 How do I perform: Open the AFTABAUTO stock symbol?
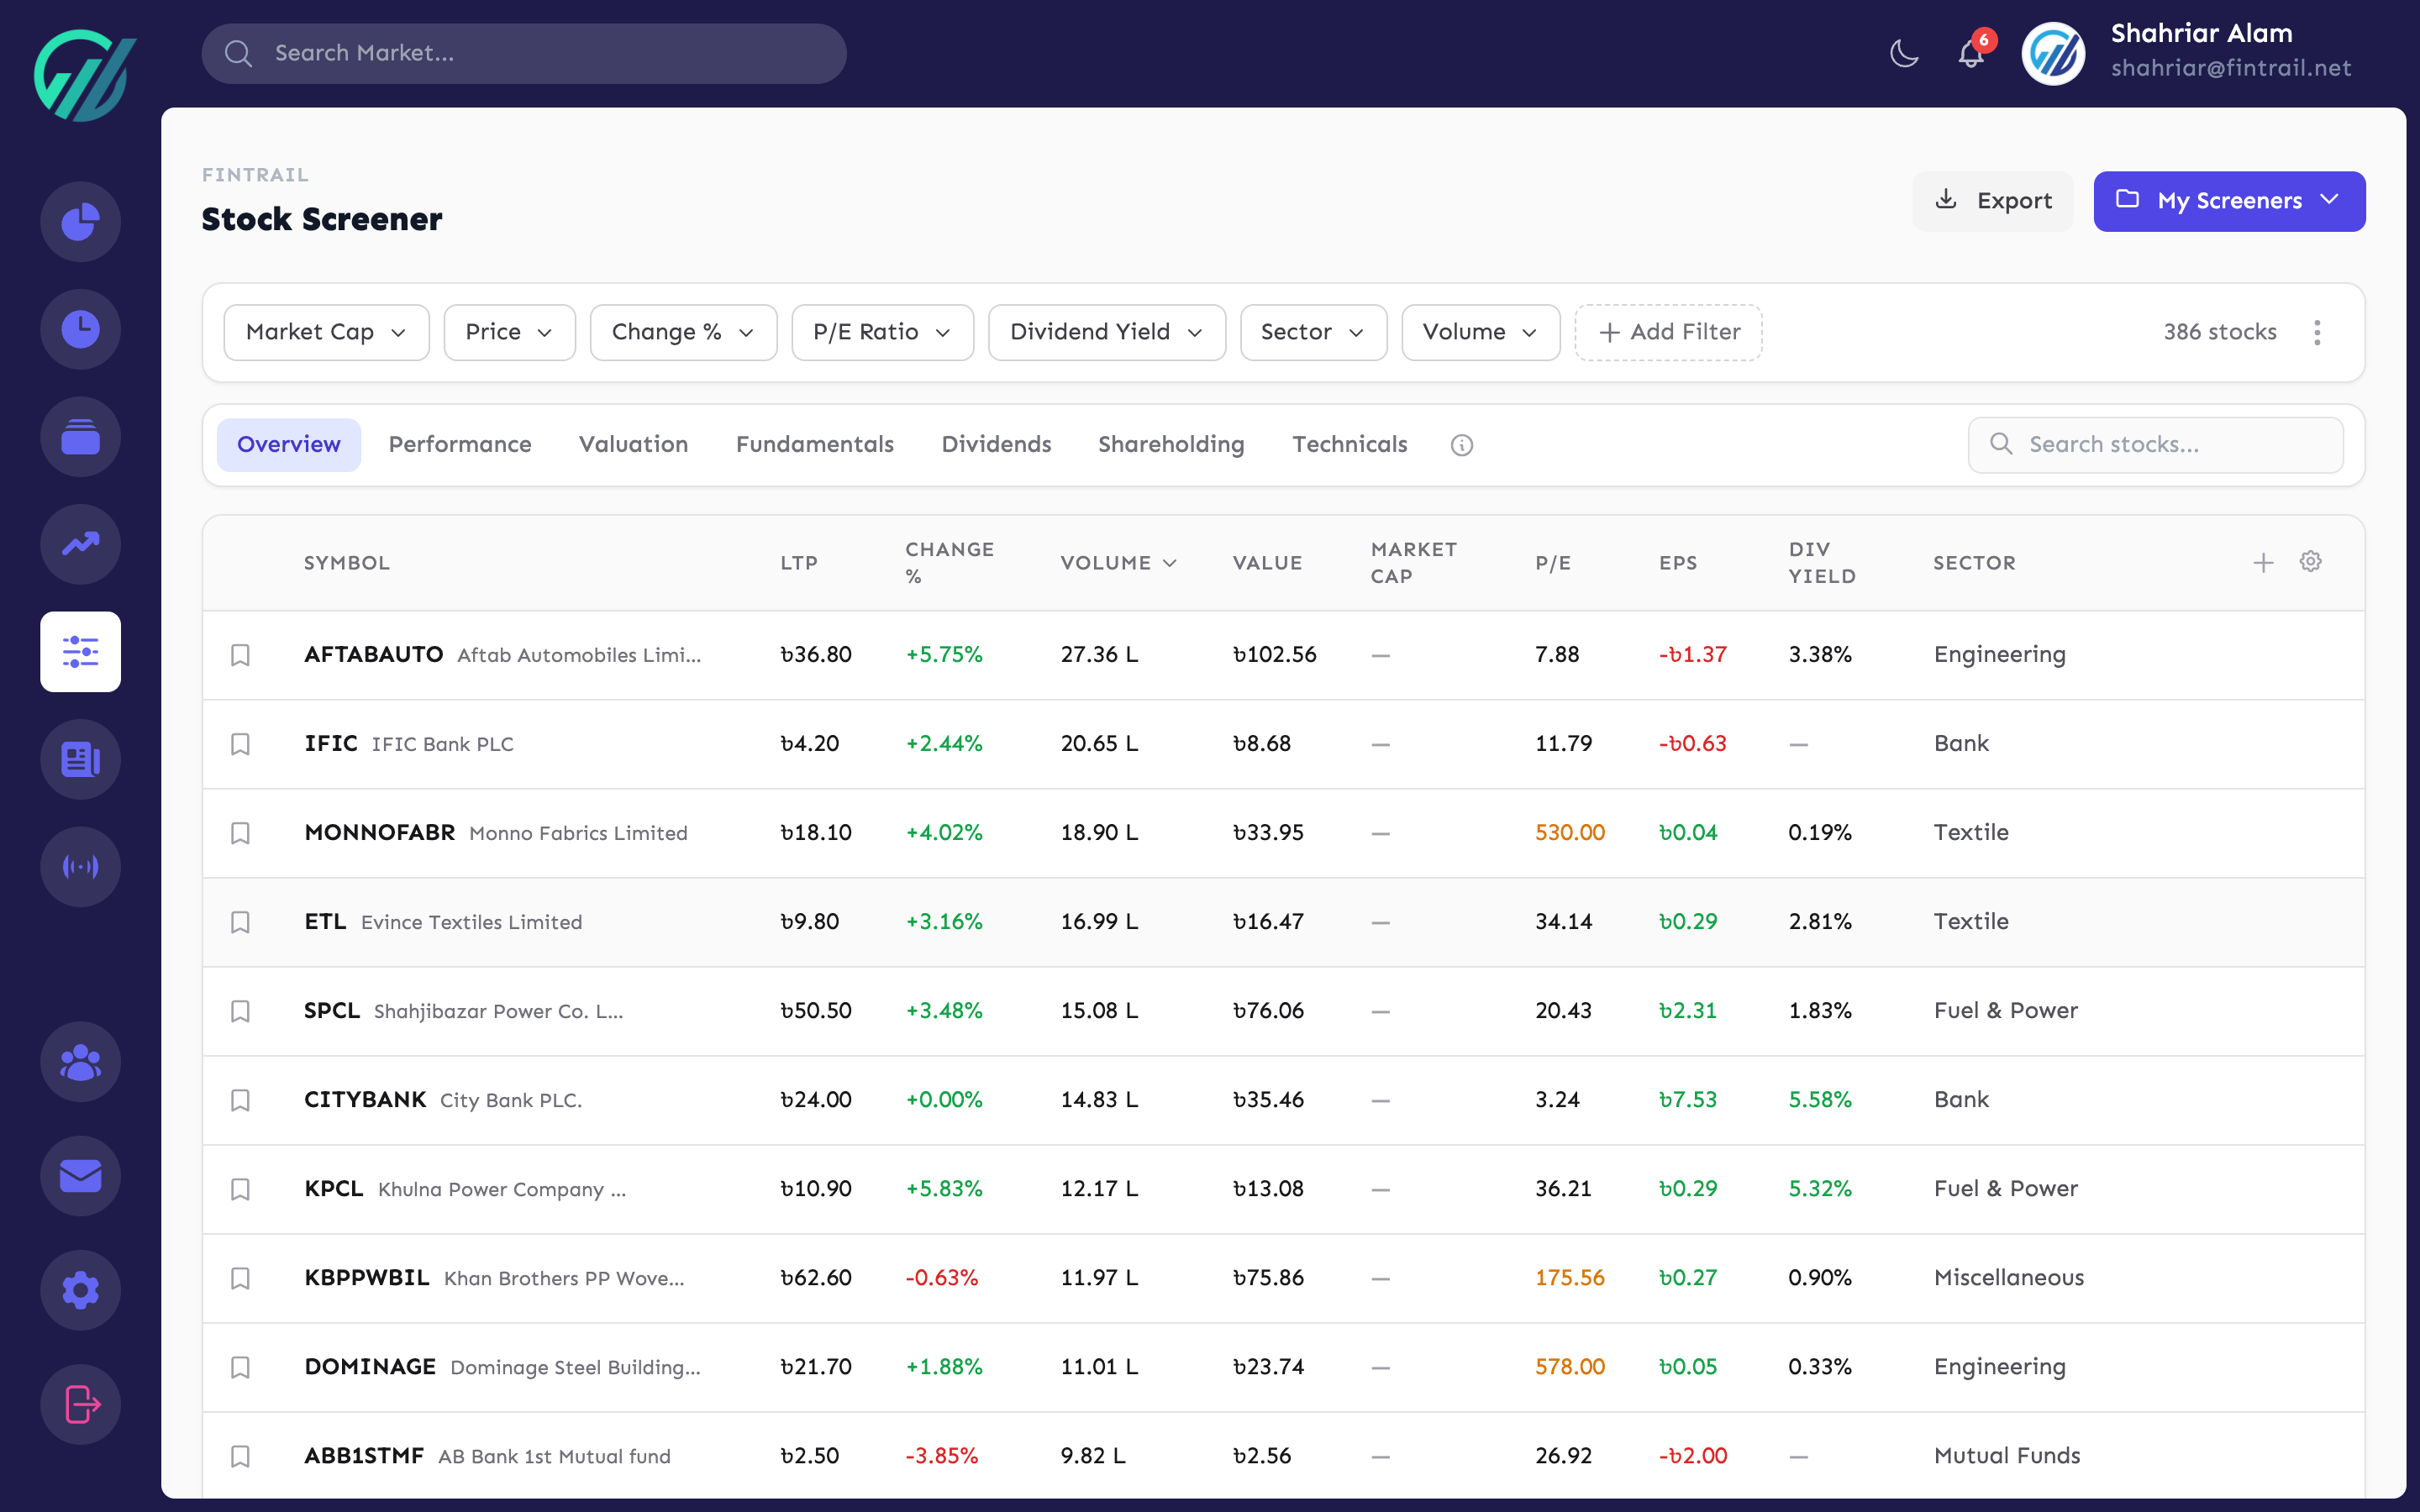tap(373, 654)
